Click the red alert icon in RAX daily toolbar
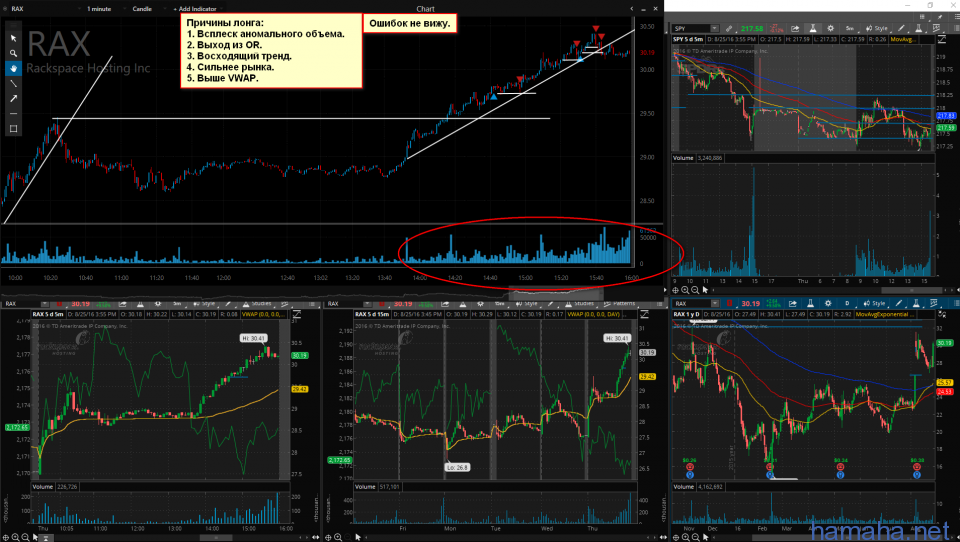This screenshot has height=542, width=960. [729, 304]
